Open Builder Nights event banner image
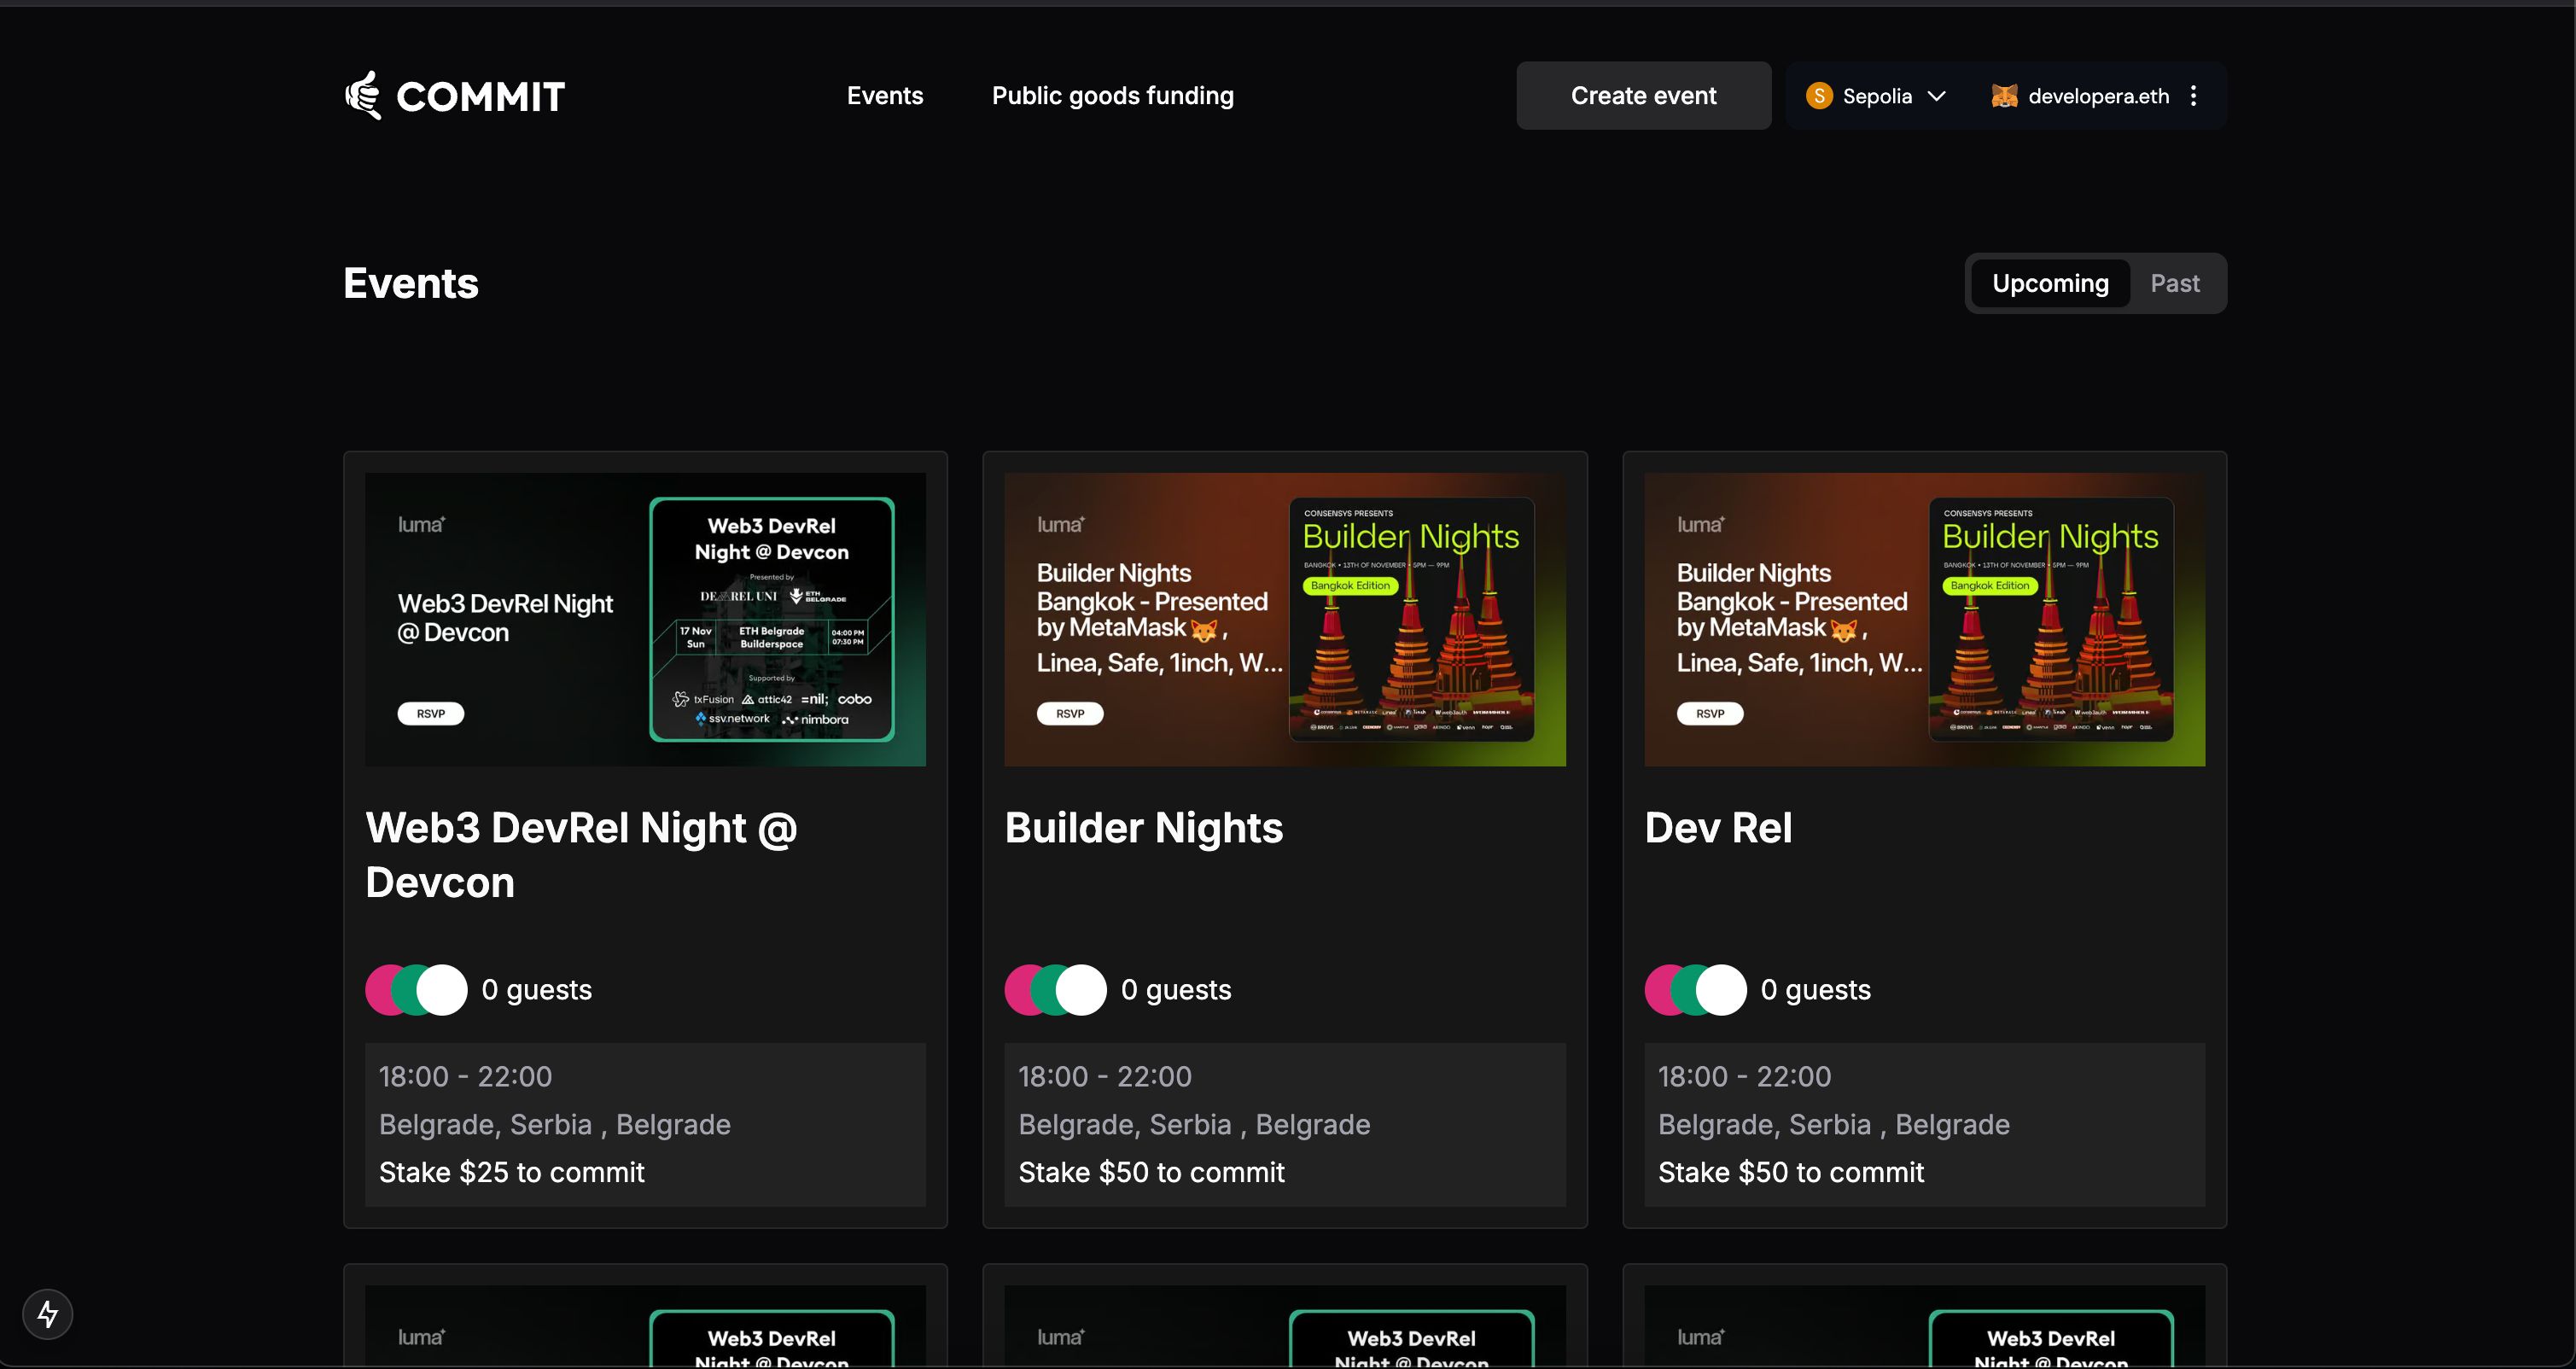This screenshot has width=2576, height=1369. [1285, 620]
